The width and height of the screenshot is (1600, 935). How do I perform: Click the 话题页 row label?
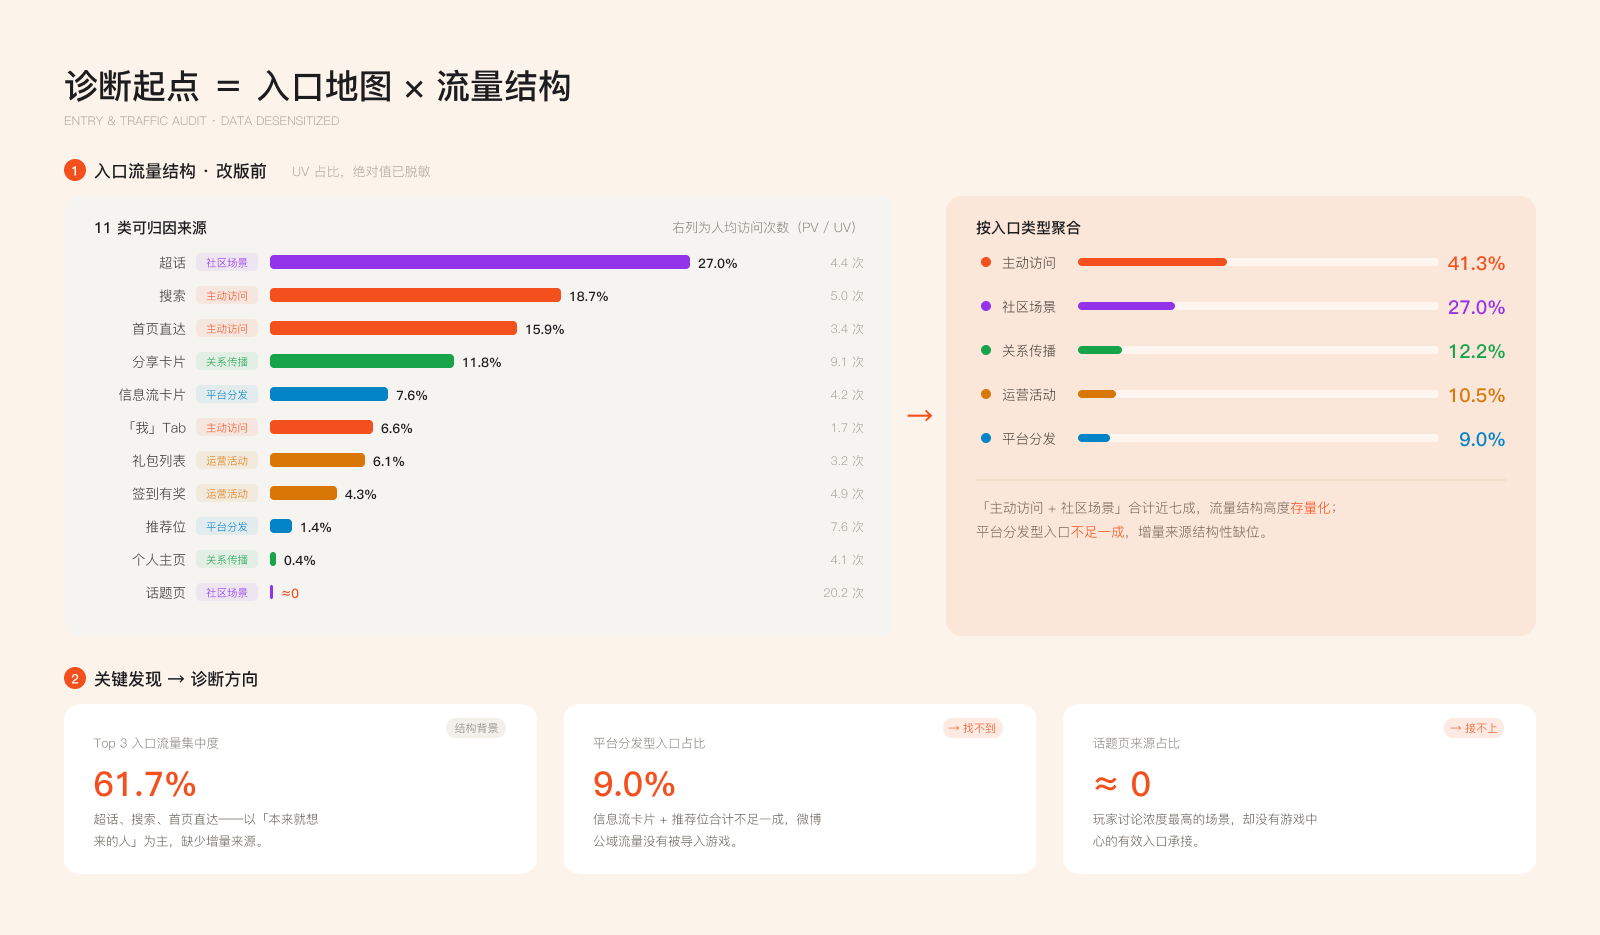pyautogui.click(x=166, y=592)
